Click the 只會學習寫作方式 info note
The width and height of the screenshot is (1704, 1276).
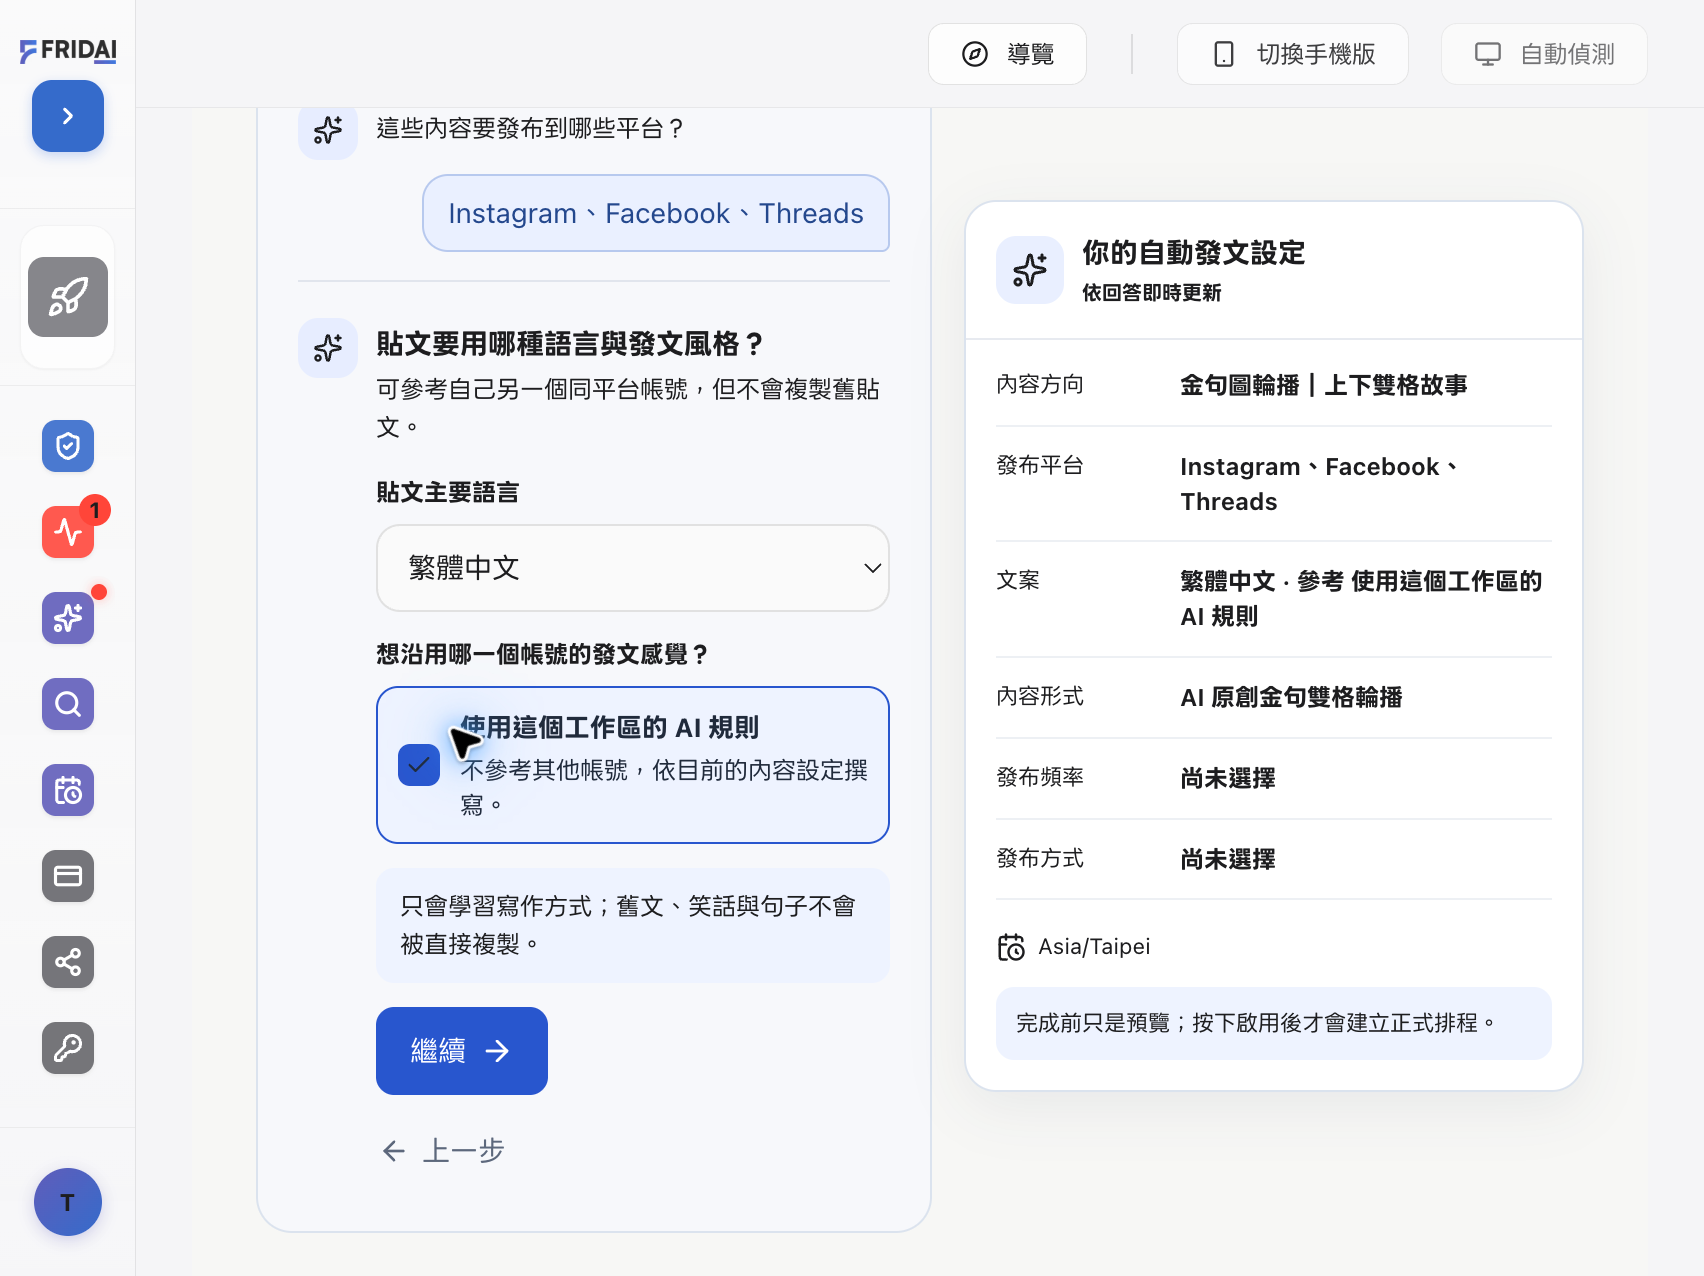(633, 925)
